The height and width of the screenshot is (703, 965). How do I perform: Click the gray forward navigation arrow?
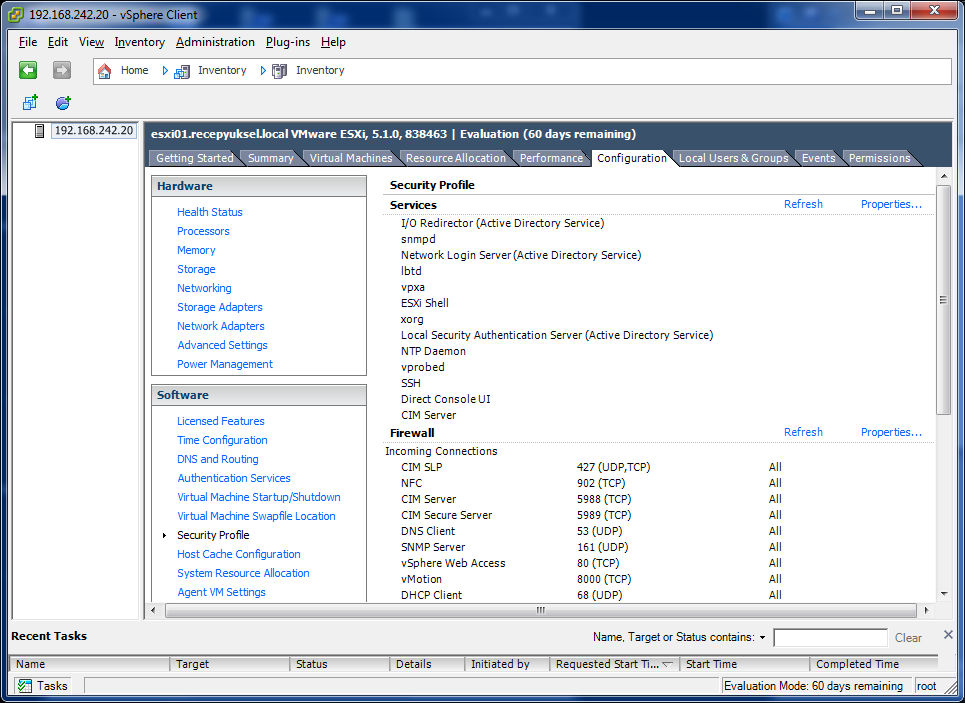[62, 70]
